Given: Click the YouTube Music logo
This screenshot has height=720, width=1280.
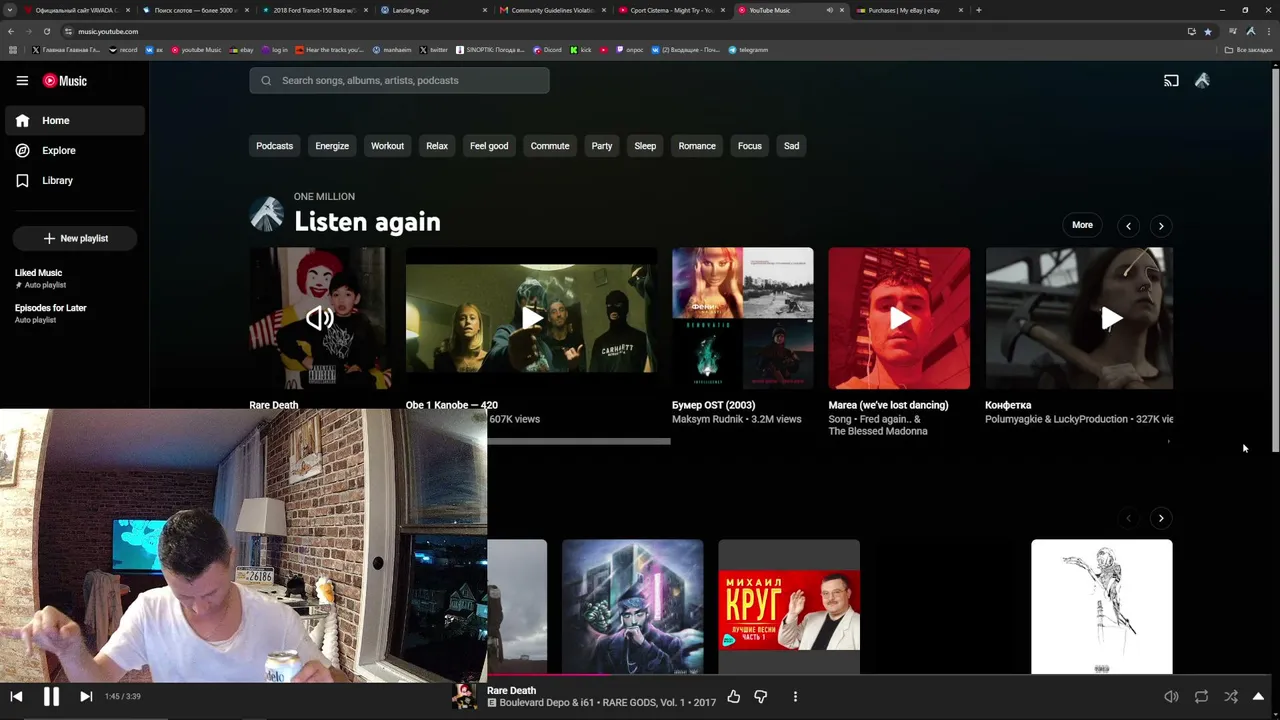Looking at the screenshot, I should pos(65,81).
